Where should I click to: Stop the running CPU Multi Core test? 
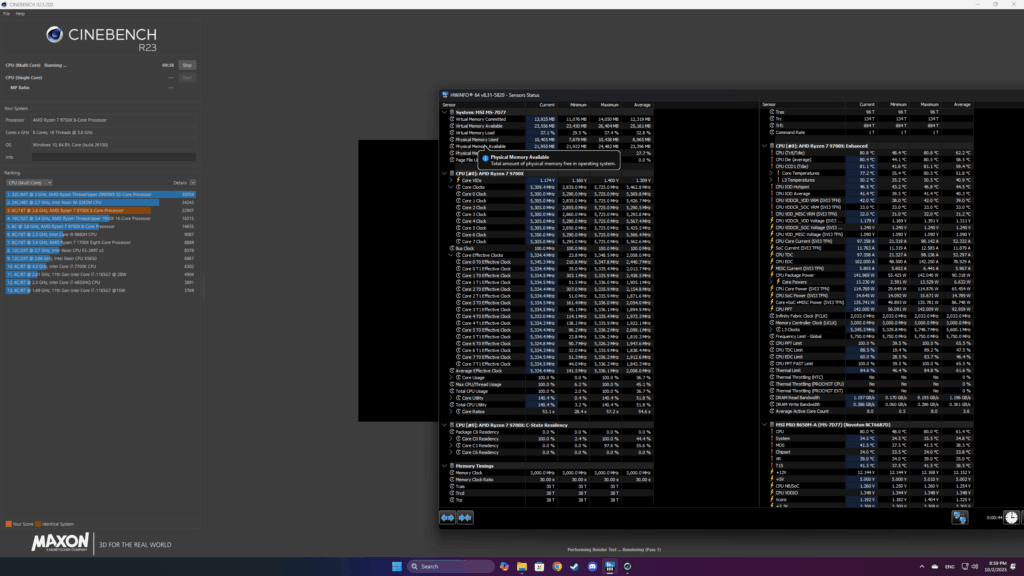[187, 65]
